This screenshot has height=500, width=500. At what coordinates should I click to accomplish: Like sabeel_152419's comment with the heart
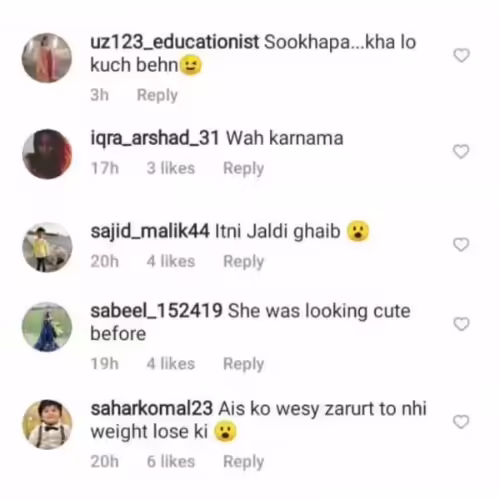tap(462, 324)
